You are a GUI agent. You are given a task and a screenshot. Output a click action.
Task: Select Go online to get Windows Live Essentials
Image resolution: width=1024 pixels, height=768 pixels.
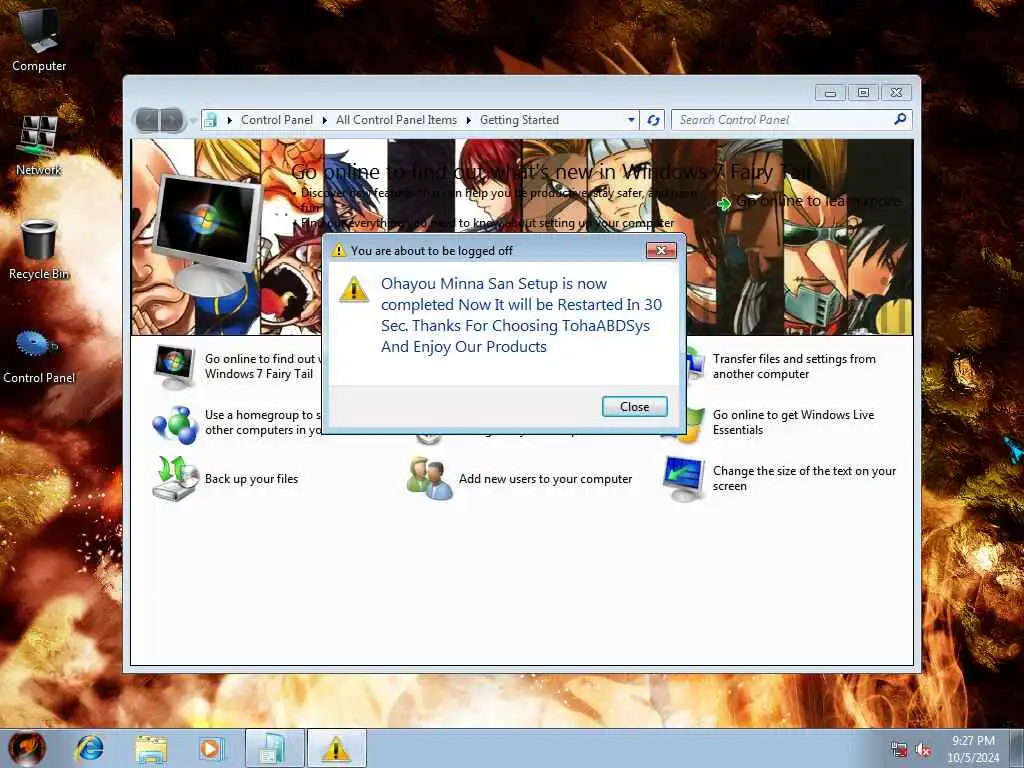point(793,422)
